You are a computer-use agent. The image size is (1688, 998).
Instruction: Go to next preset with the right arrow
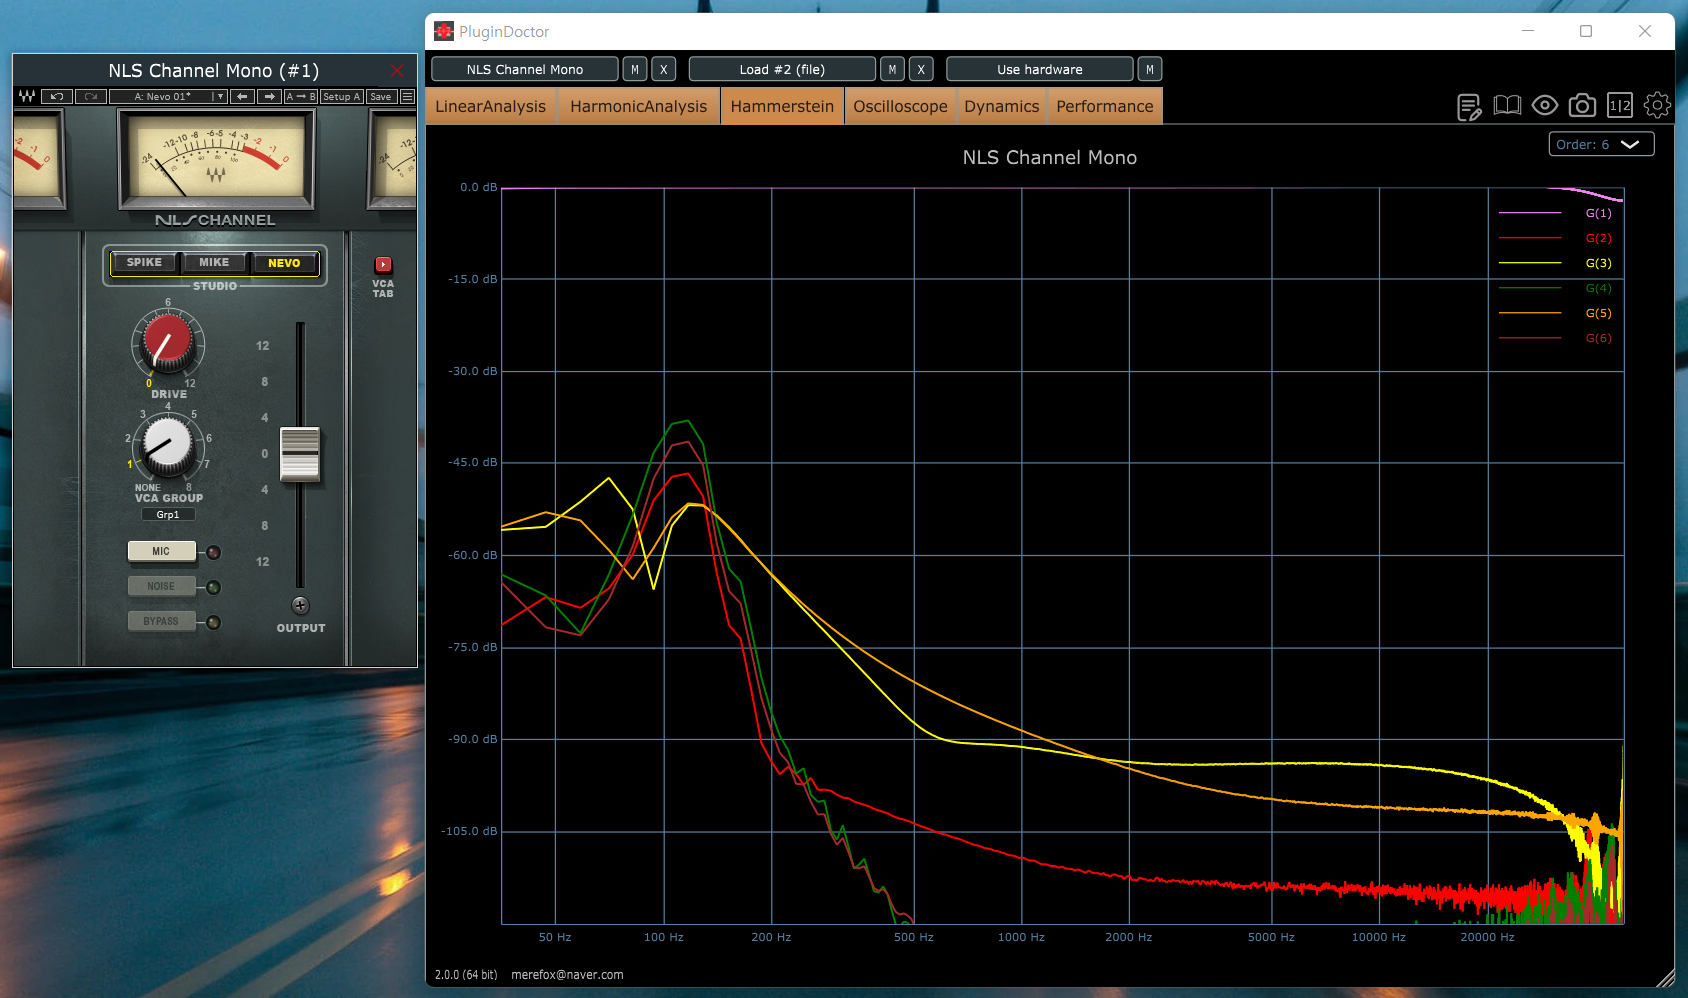[x=269, y=97]
